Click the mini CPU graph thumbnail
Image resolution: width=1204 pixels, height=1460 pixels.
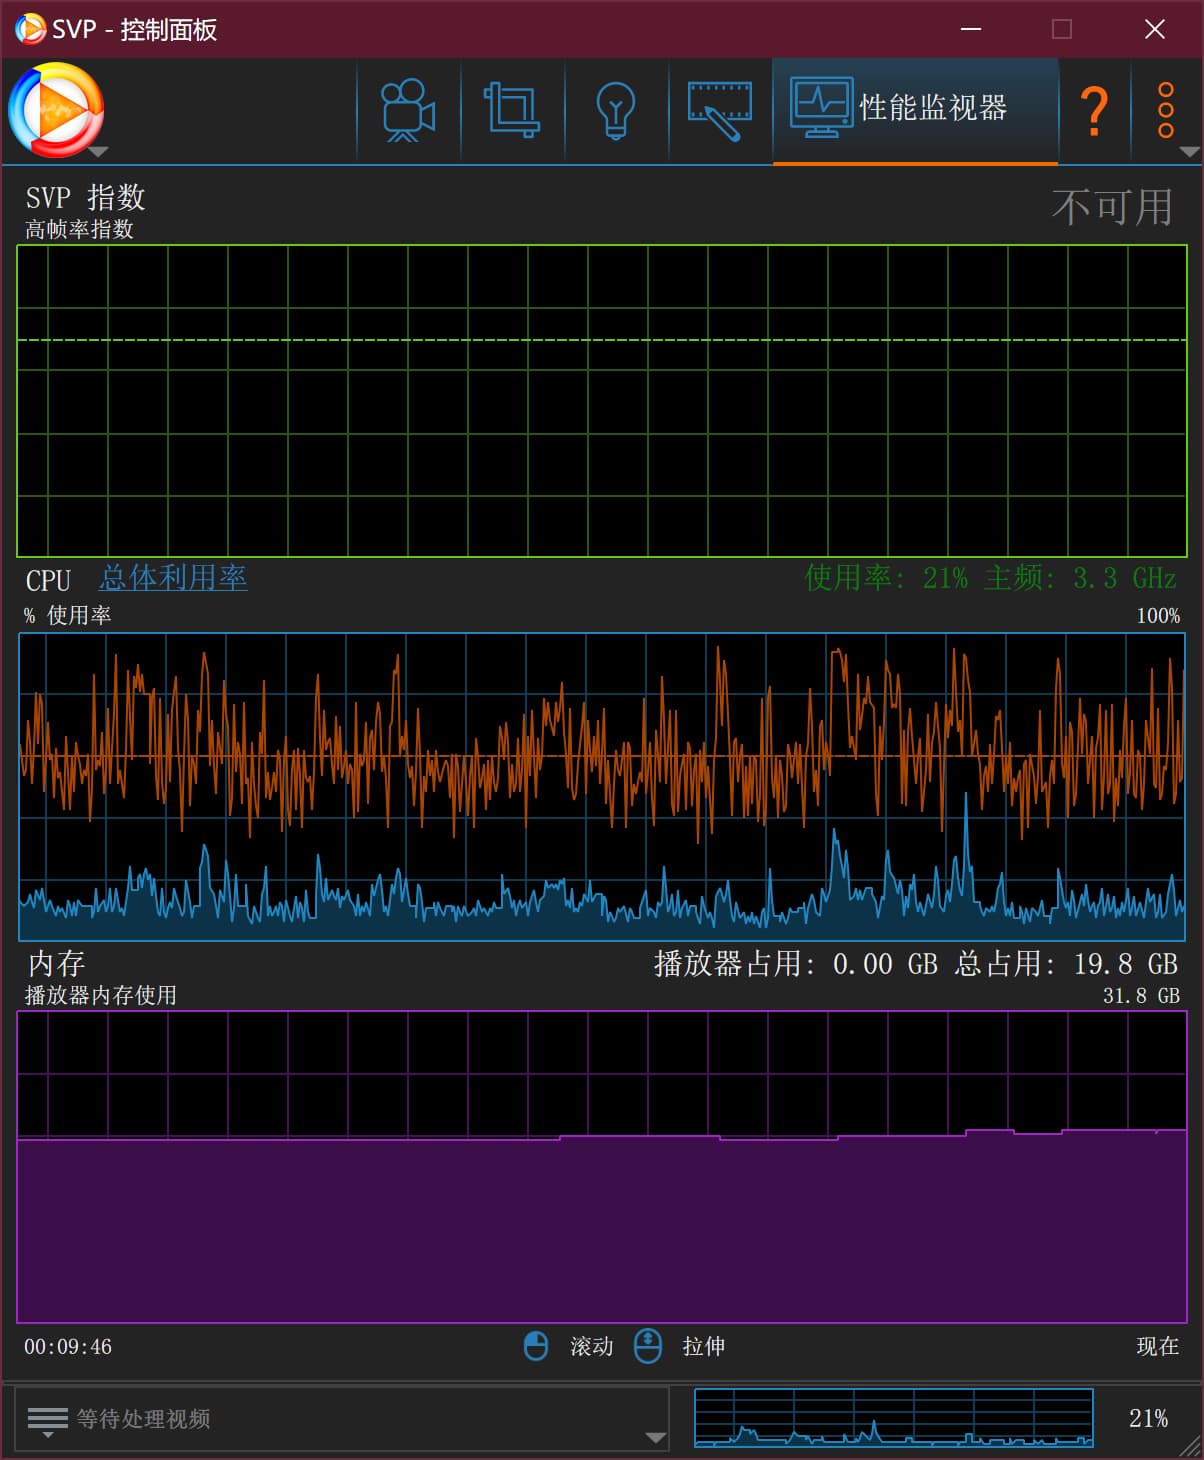point(893,1418)
